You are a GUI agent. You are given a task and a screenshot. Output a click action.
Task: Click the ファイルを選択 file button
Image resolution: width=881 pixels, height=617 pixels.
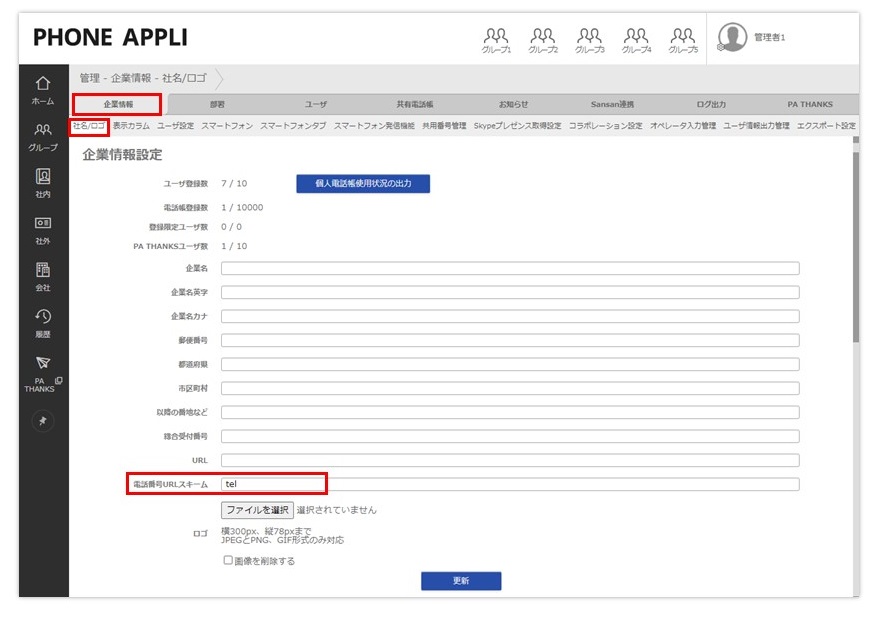257,510
